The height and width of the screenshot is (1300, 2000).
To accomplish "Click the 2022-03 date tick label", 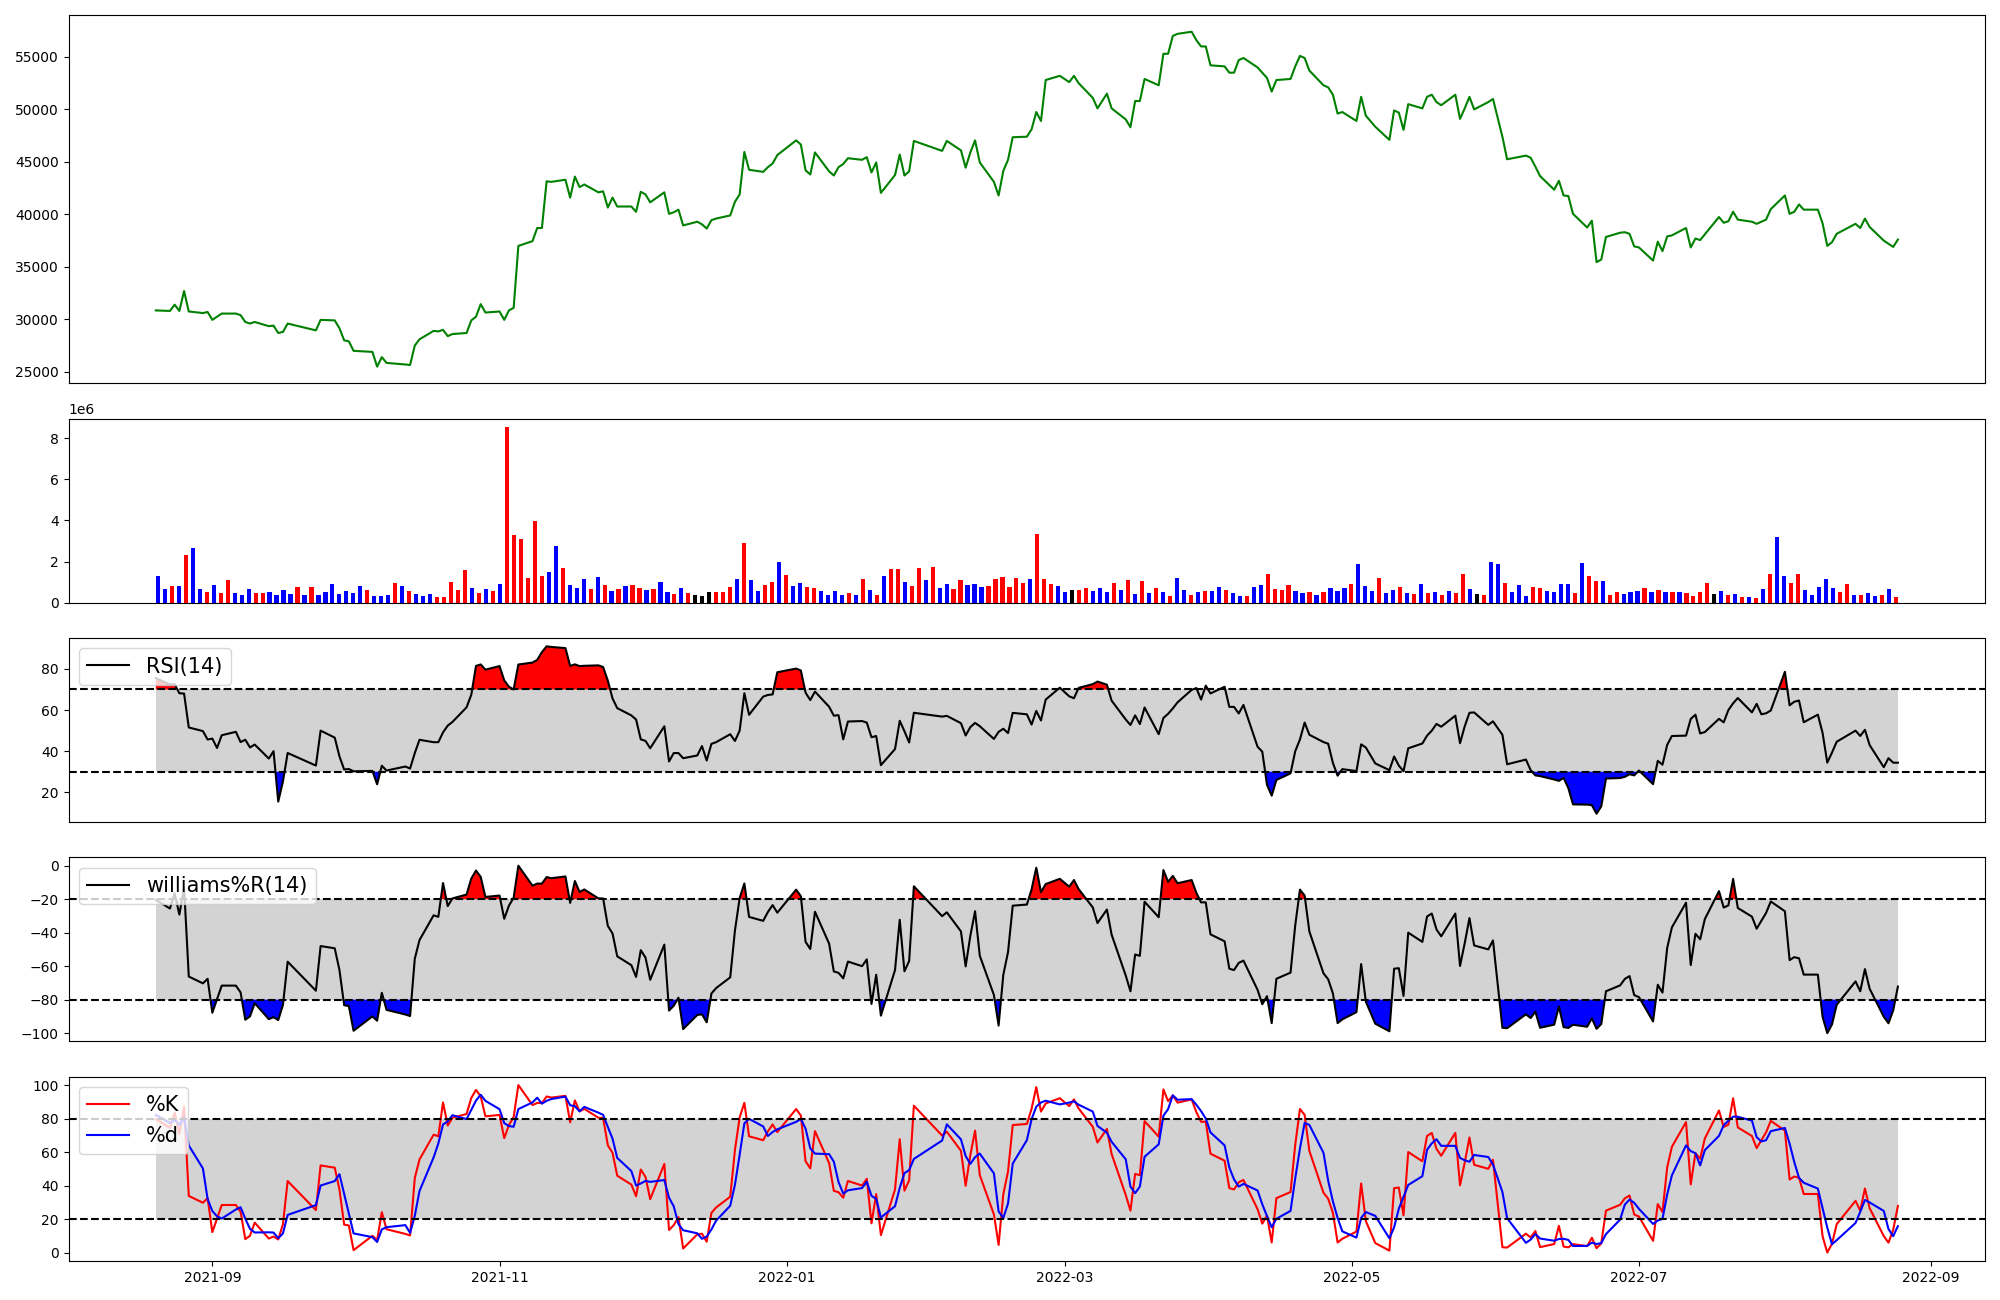I will [1064, 1277].
